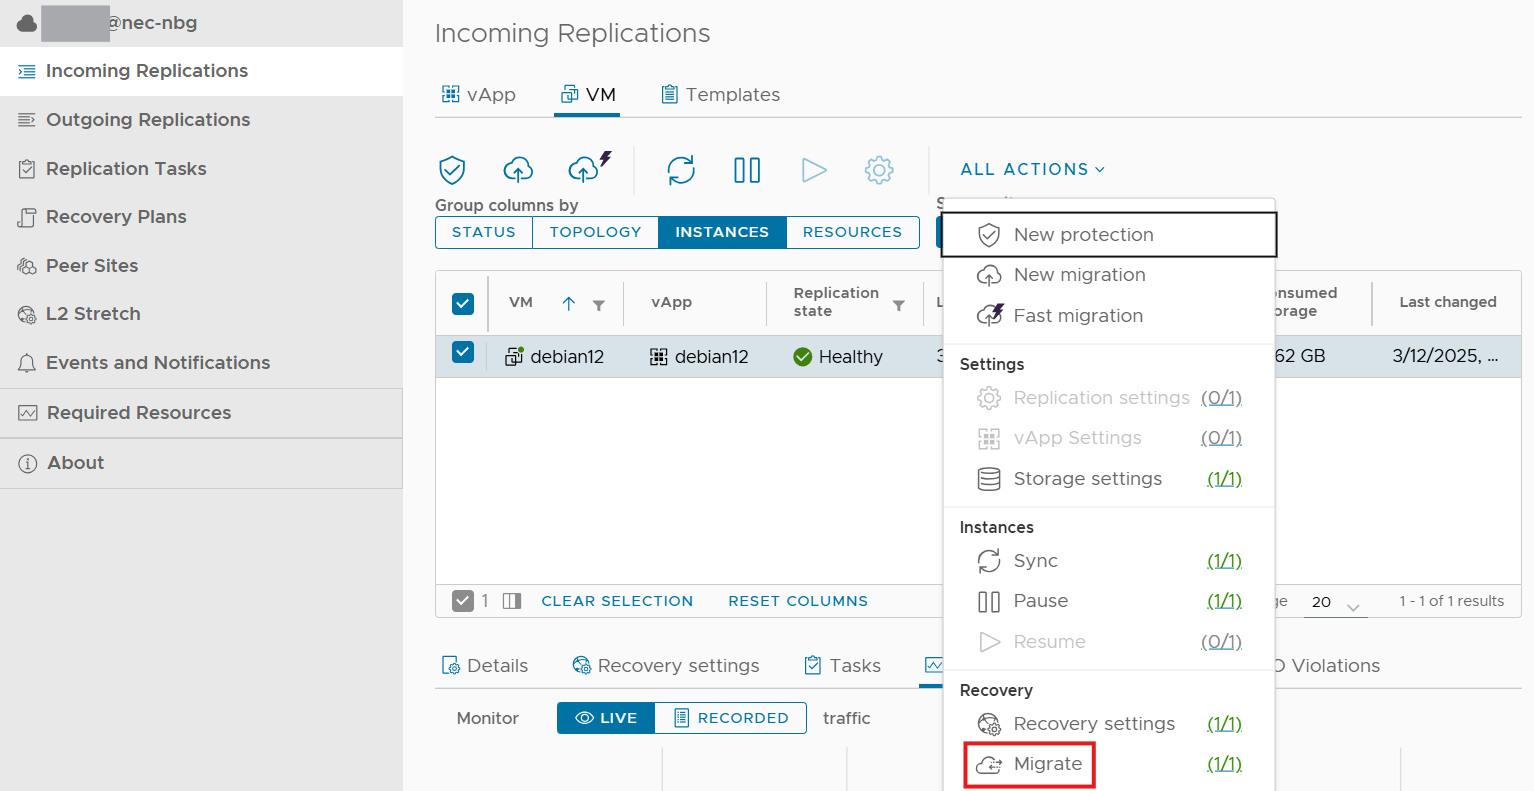The width and height of the screenshot is (1534, 791).
Task: Group columns by TOPOLOGY
Action: [x=596, y=232]
